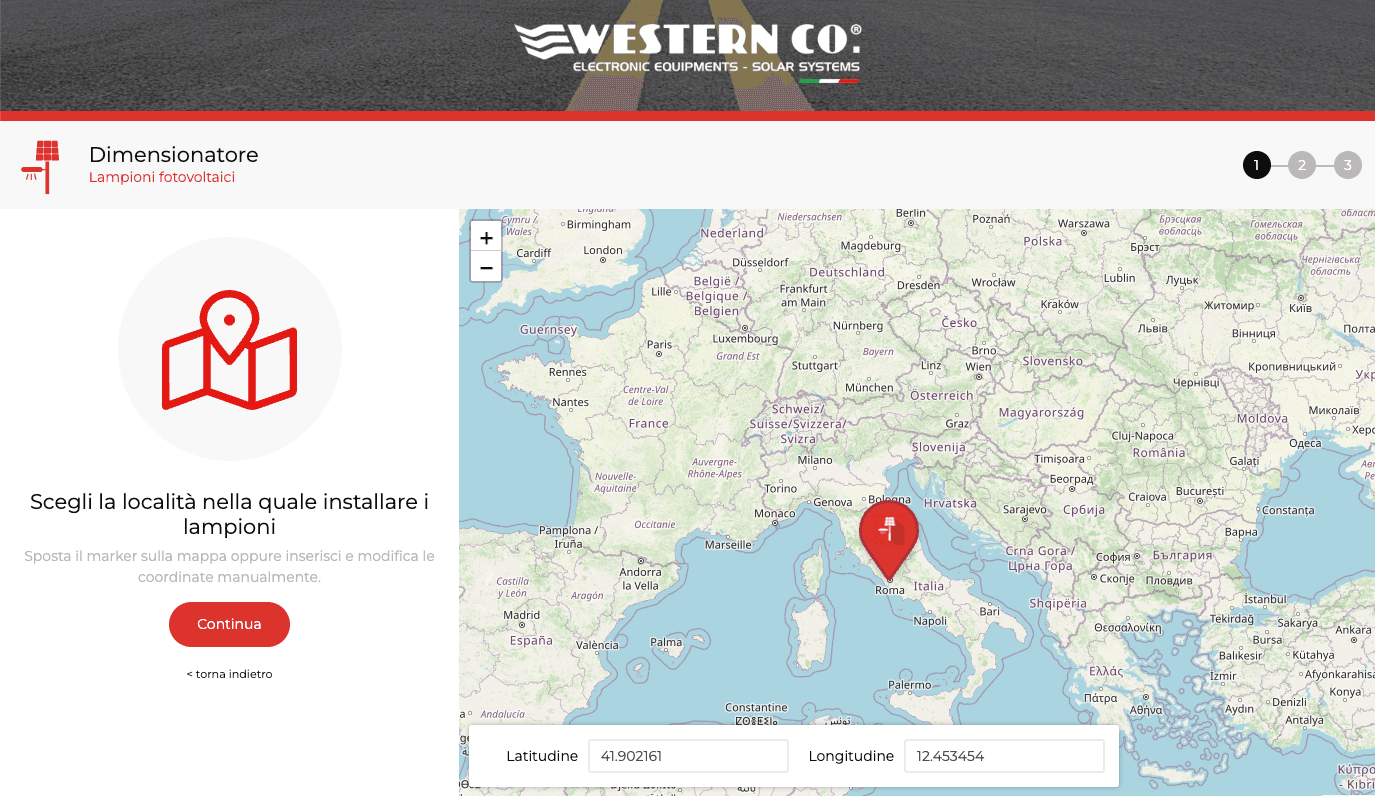Click the "torna indietro" back link
Image resolution: width=1375 pixels, height=796 pixels.
click(229, 674)
